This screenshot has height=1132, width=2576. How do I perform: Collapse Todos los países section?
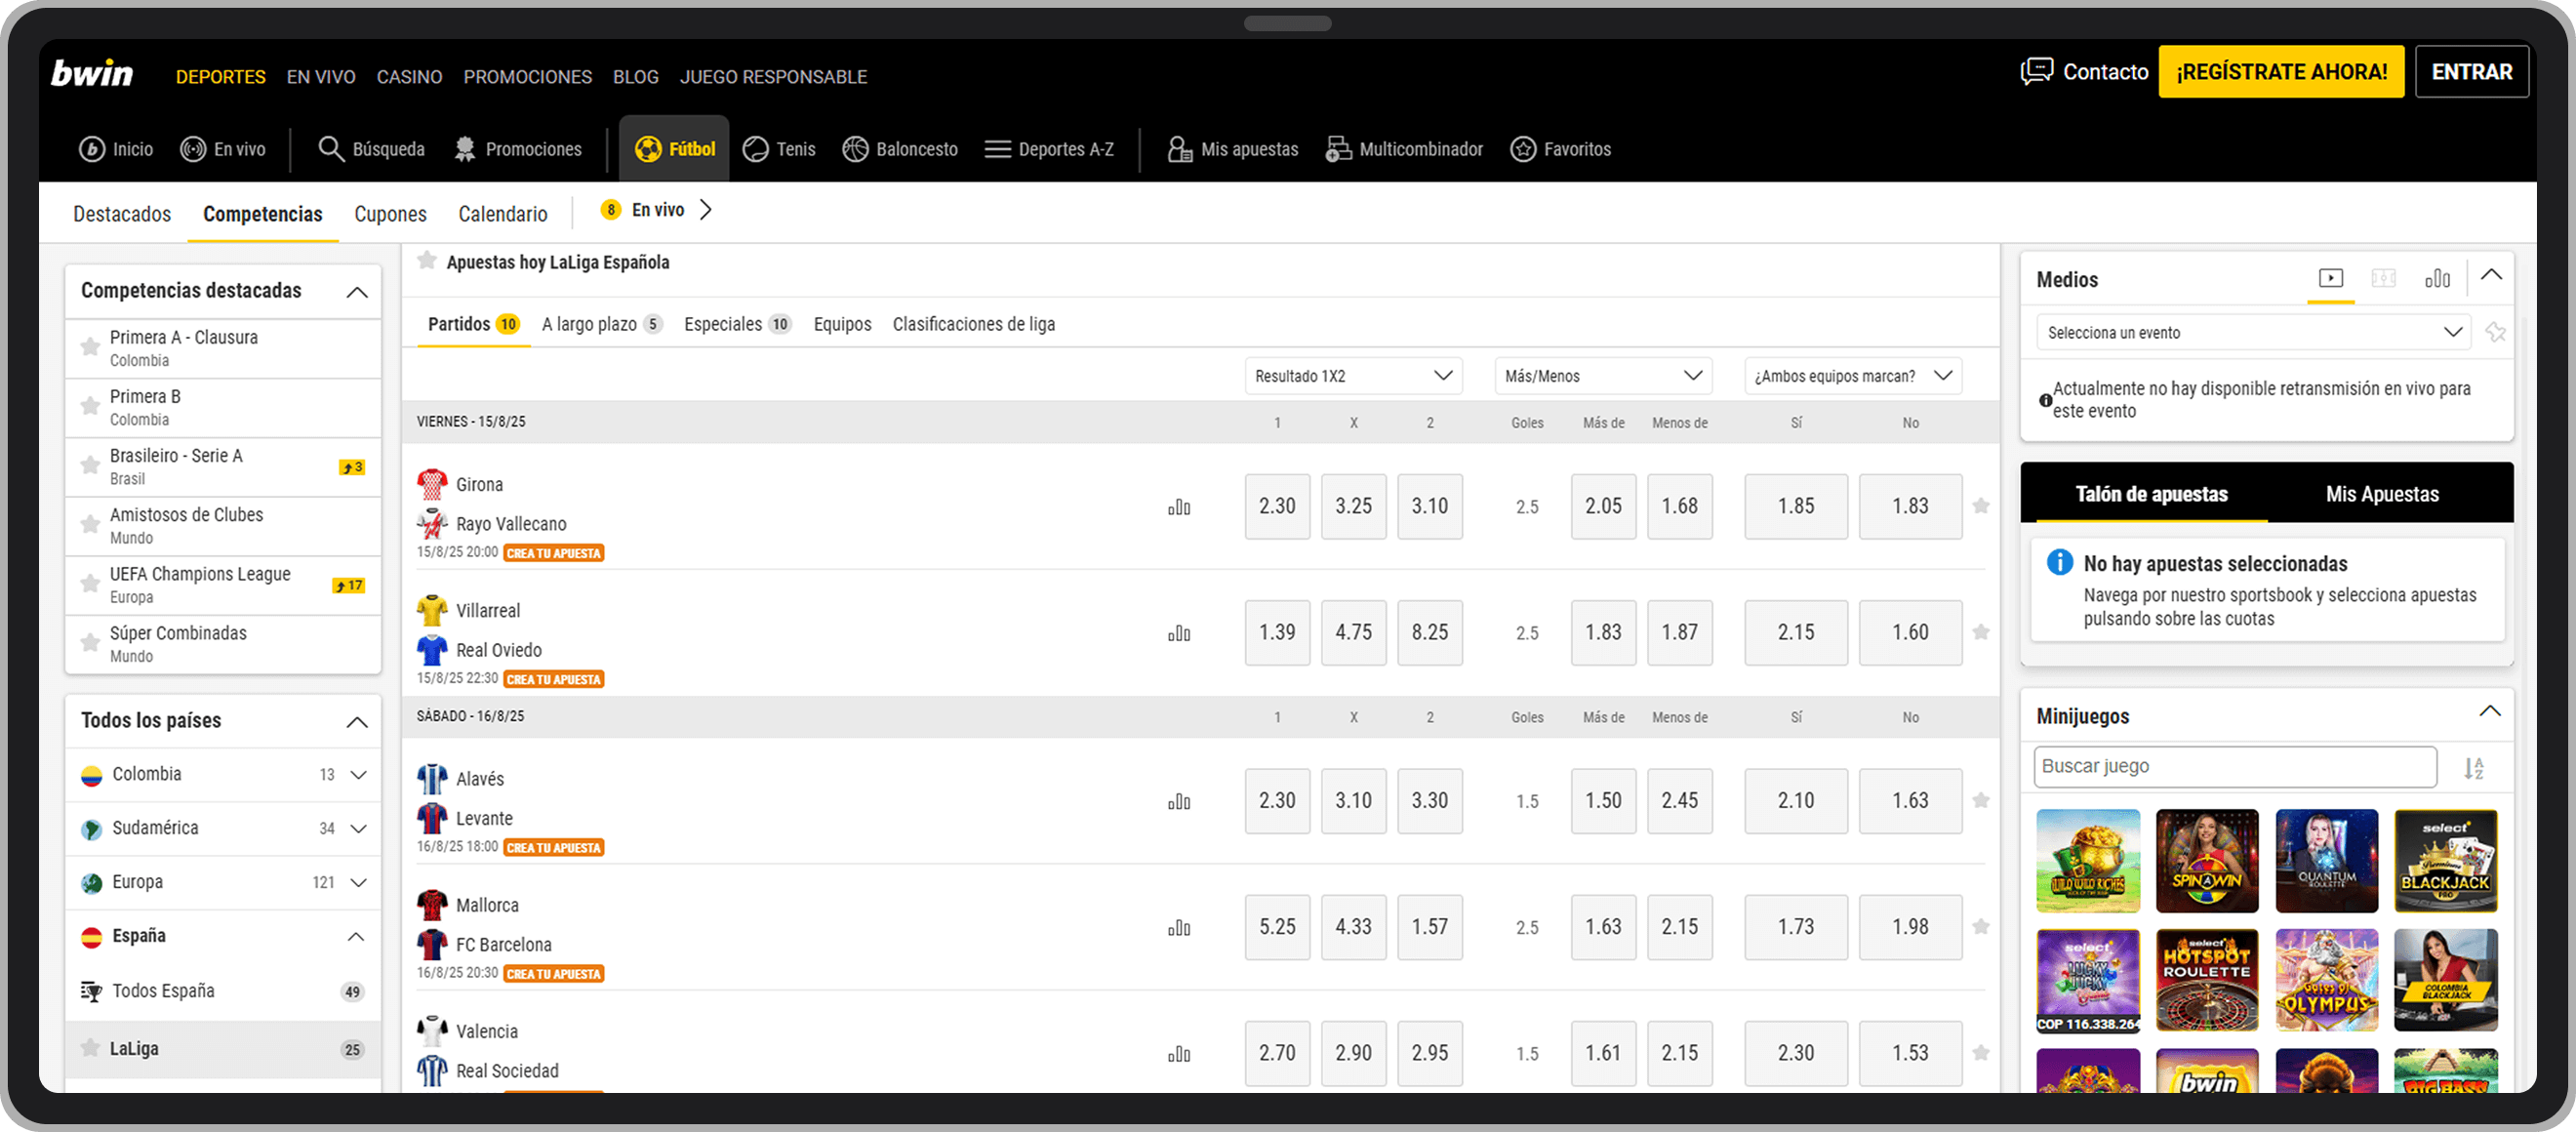point(357,722)
